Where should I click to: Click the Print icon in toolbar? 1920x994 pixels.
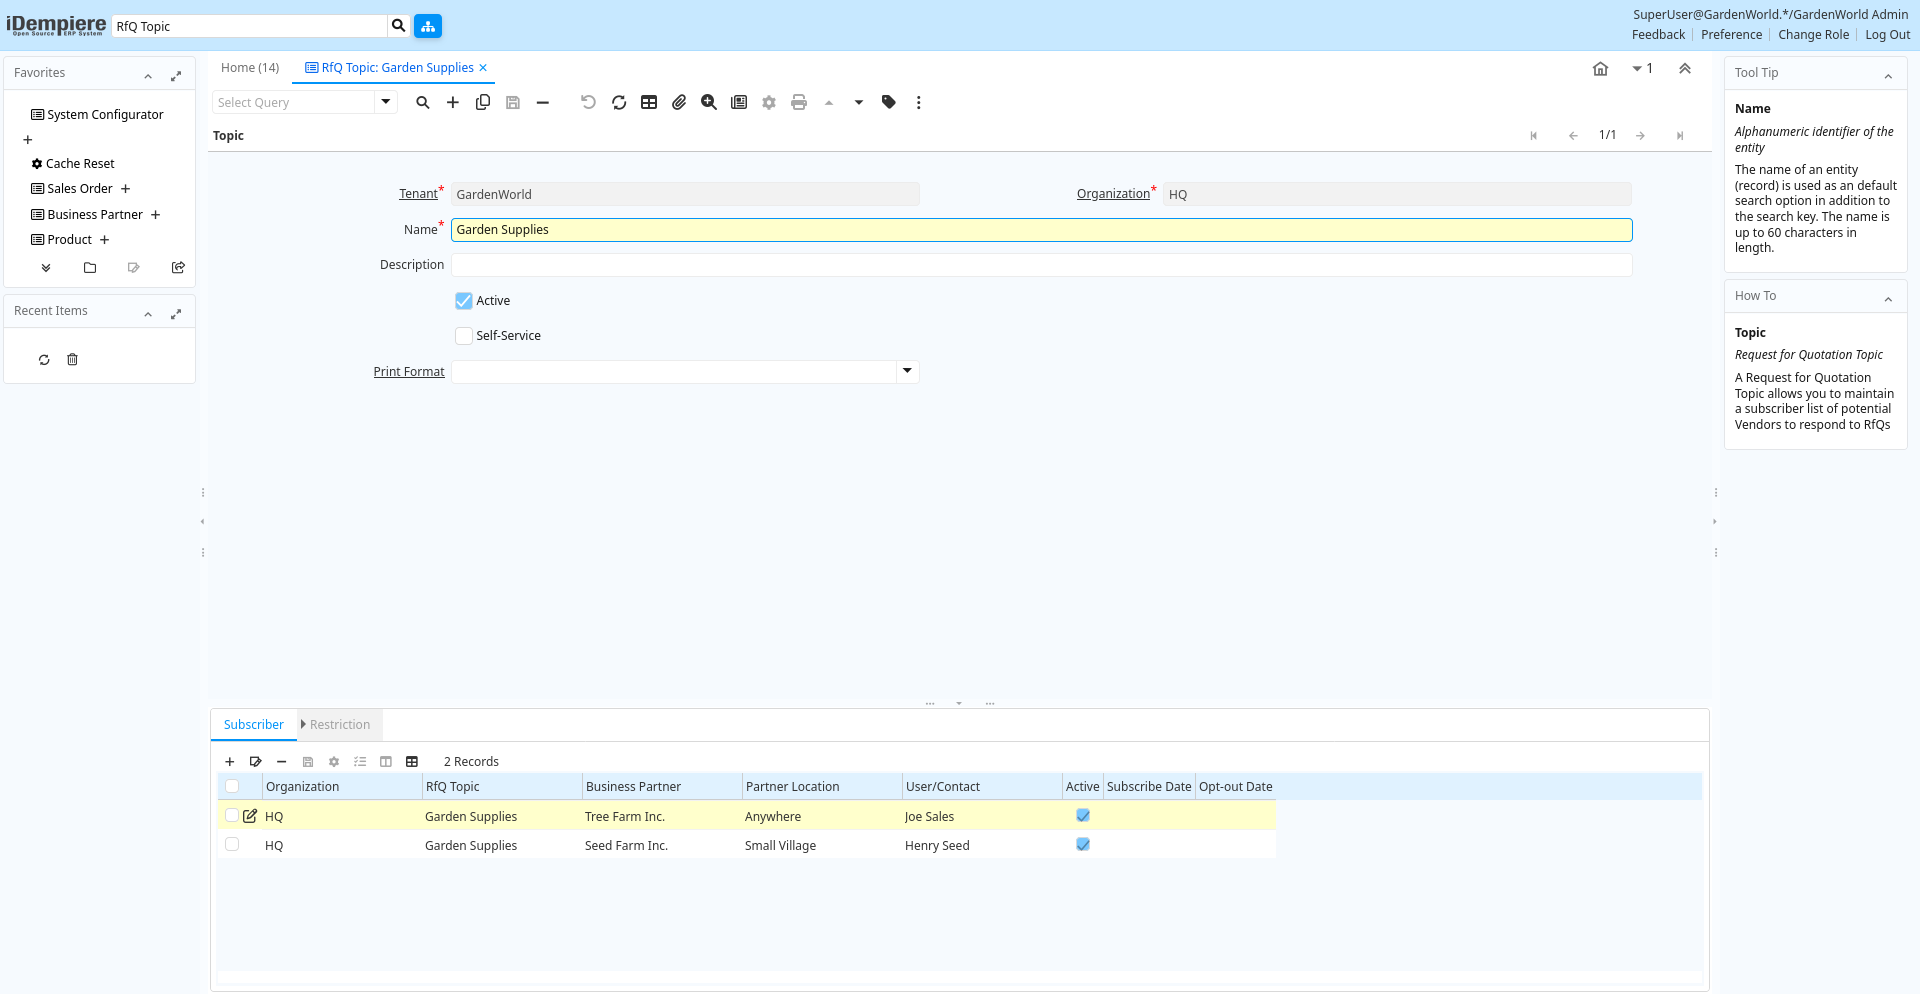click(798, 102)
